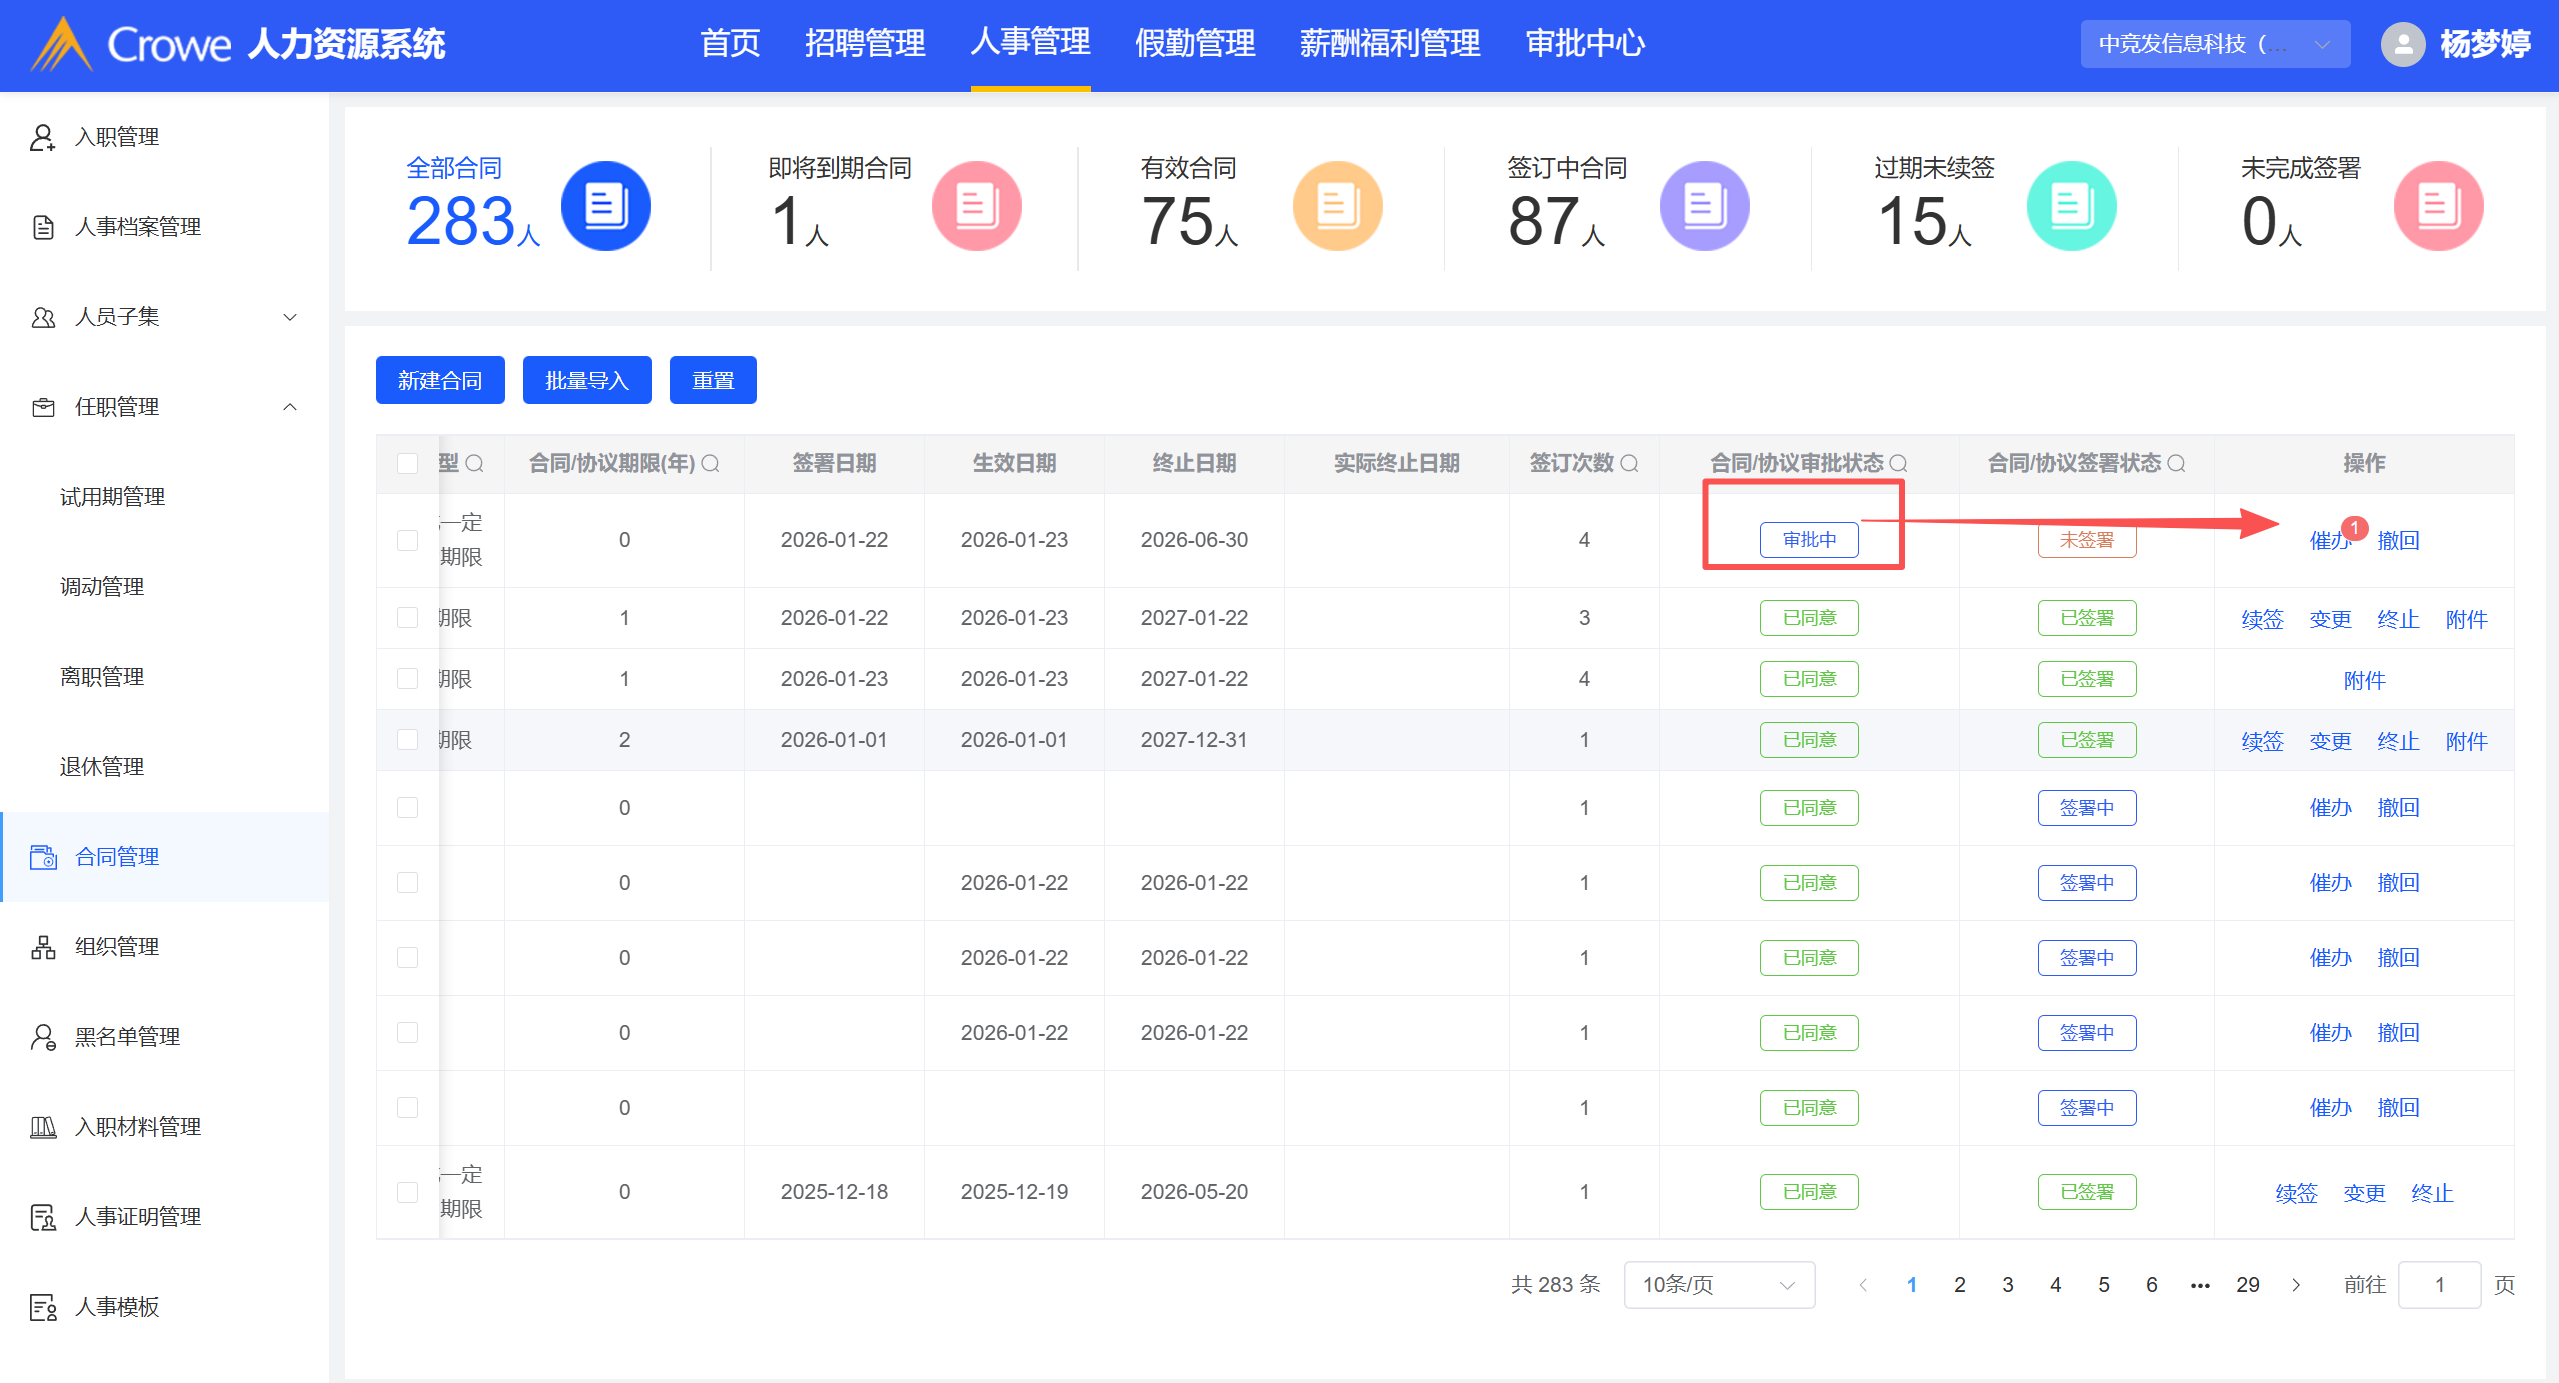Go to page 3 in pagination
The width and height of the screenshot is (2559, 1383).
click(2007, 1285)
